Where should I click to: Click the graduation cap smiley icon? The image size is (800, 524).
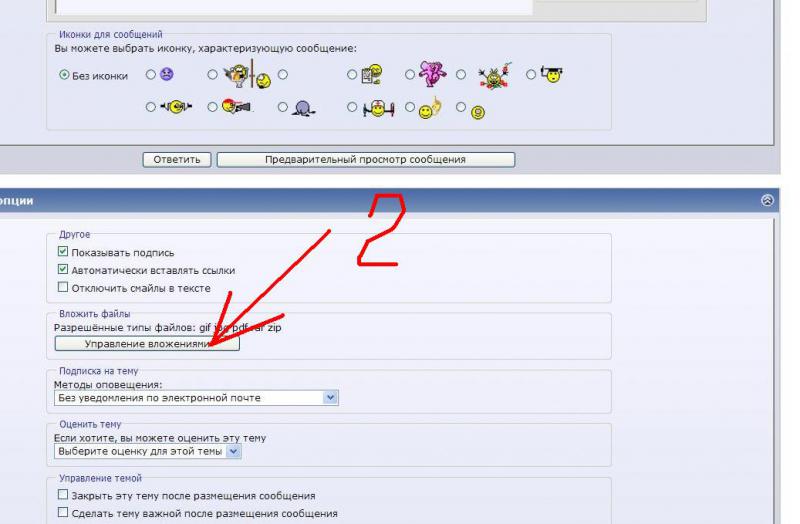coord(550,74)
